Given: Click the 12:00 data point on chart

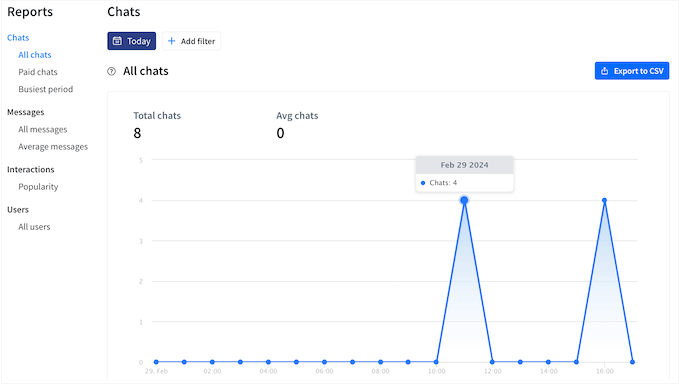Looking at the screenshot, I should [x=492, y=362].
